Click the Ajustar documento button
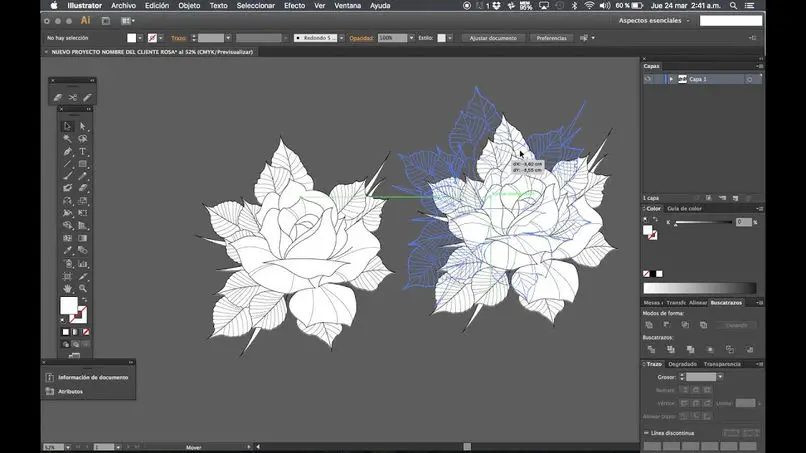 (x=493, y=38)
